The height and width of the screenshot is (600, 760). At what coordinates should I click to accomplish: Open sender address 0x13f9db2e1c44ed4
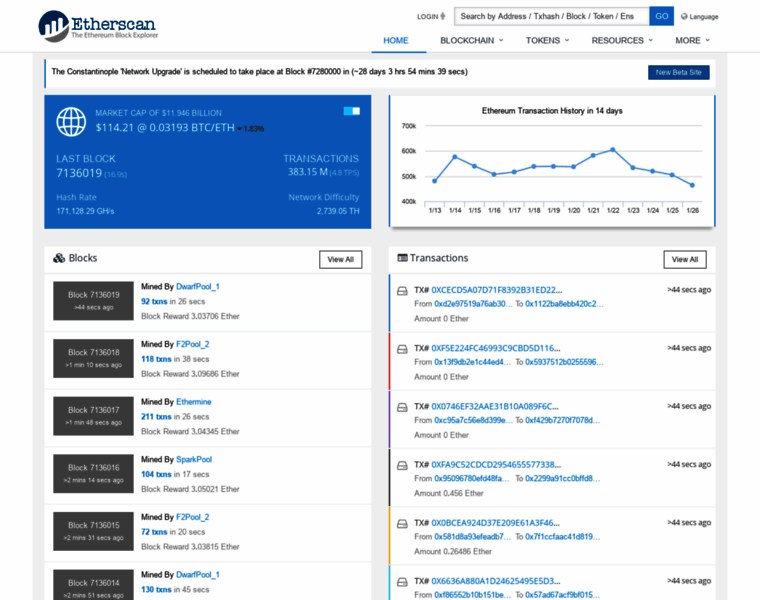click(x=473, y=362)
